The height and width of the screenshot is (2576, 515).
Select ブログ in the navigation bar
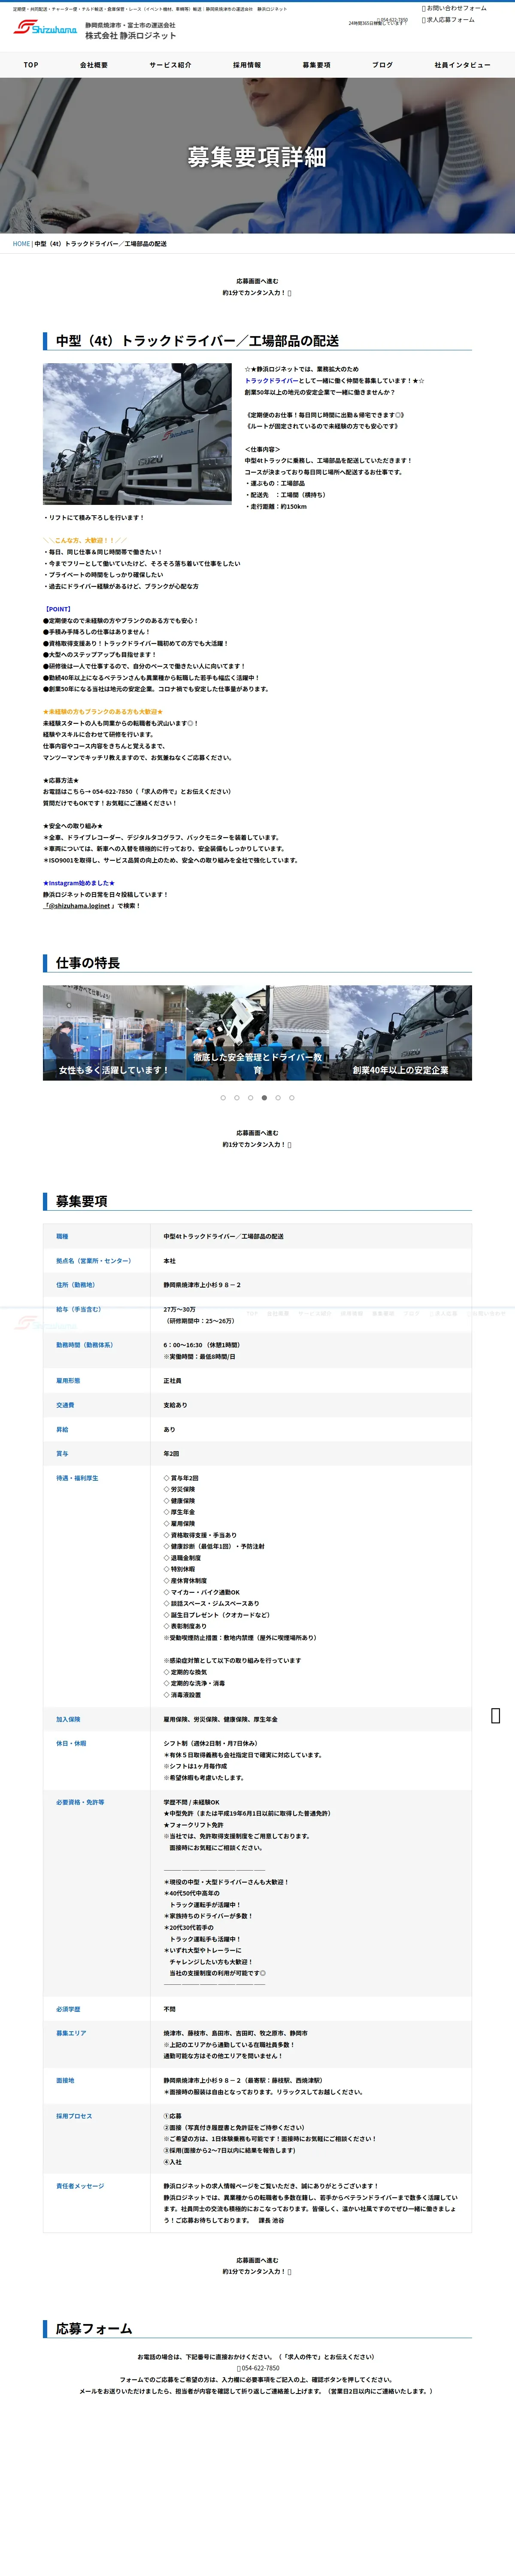(382, 65)
